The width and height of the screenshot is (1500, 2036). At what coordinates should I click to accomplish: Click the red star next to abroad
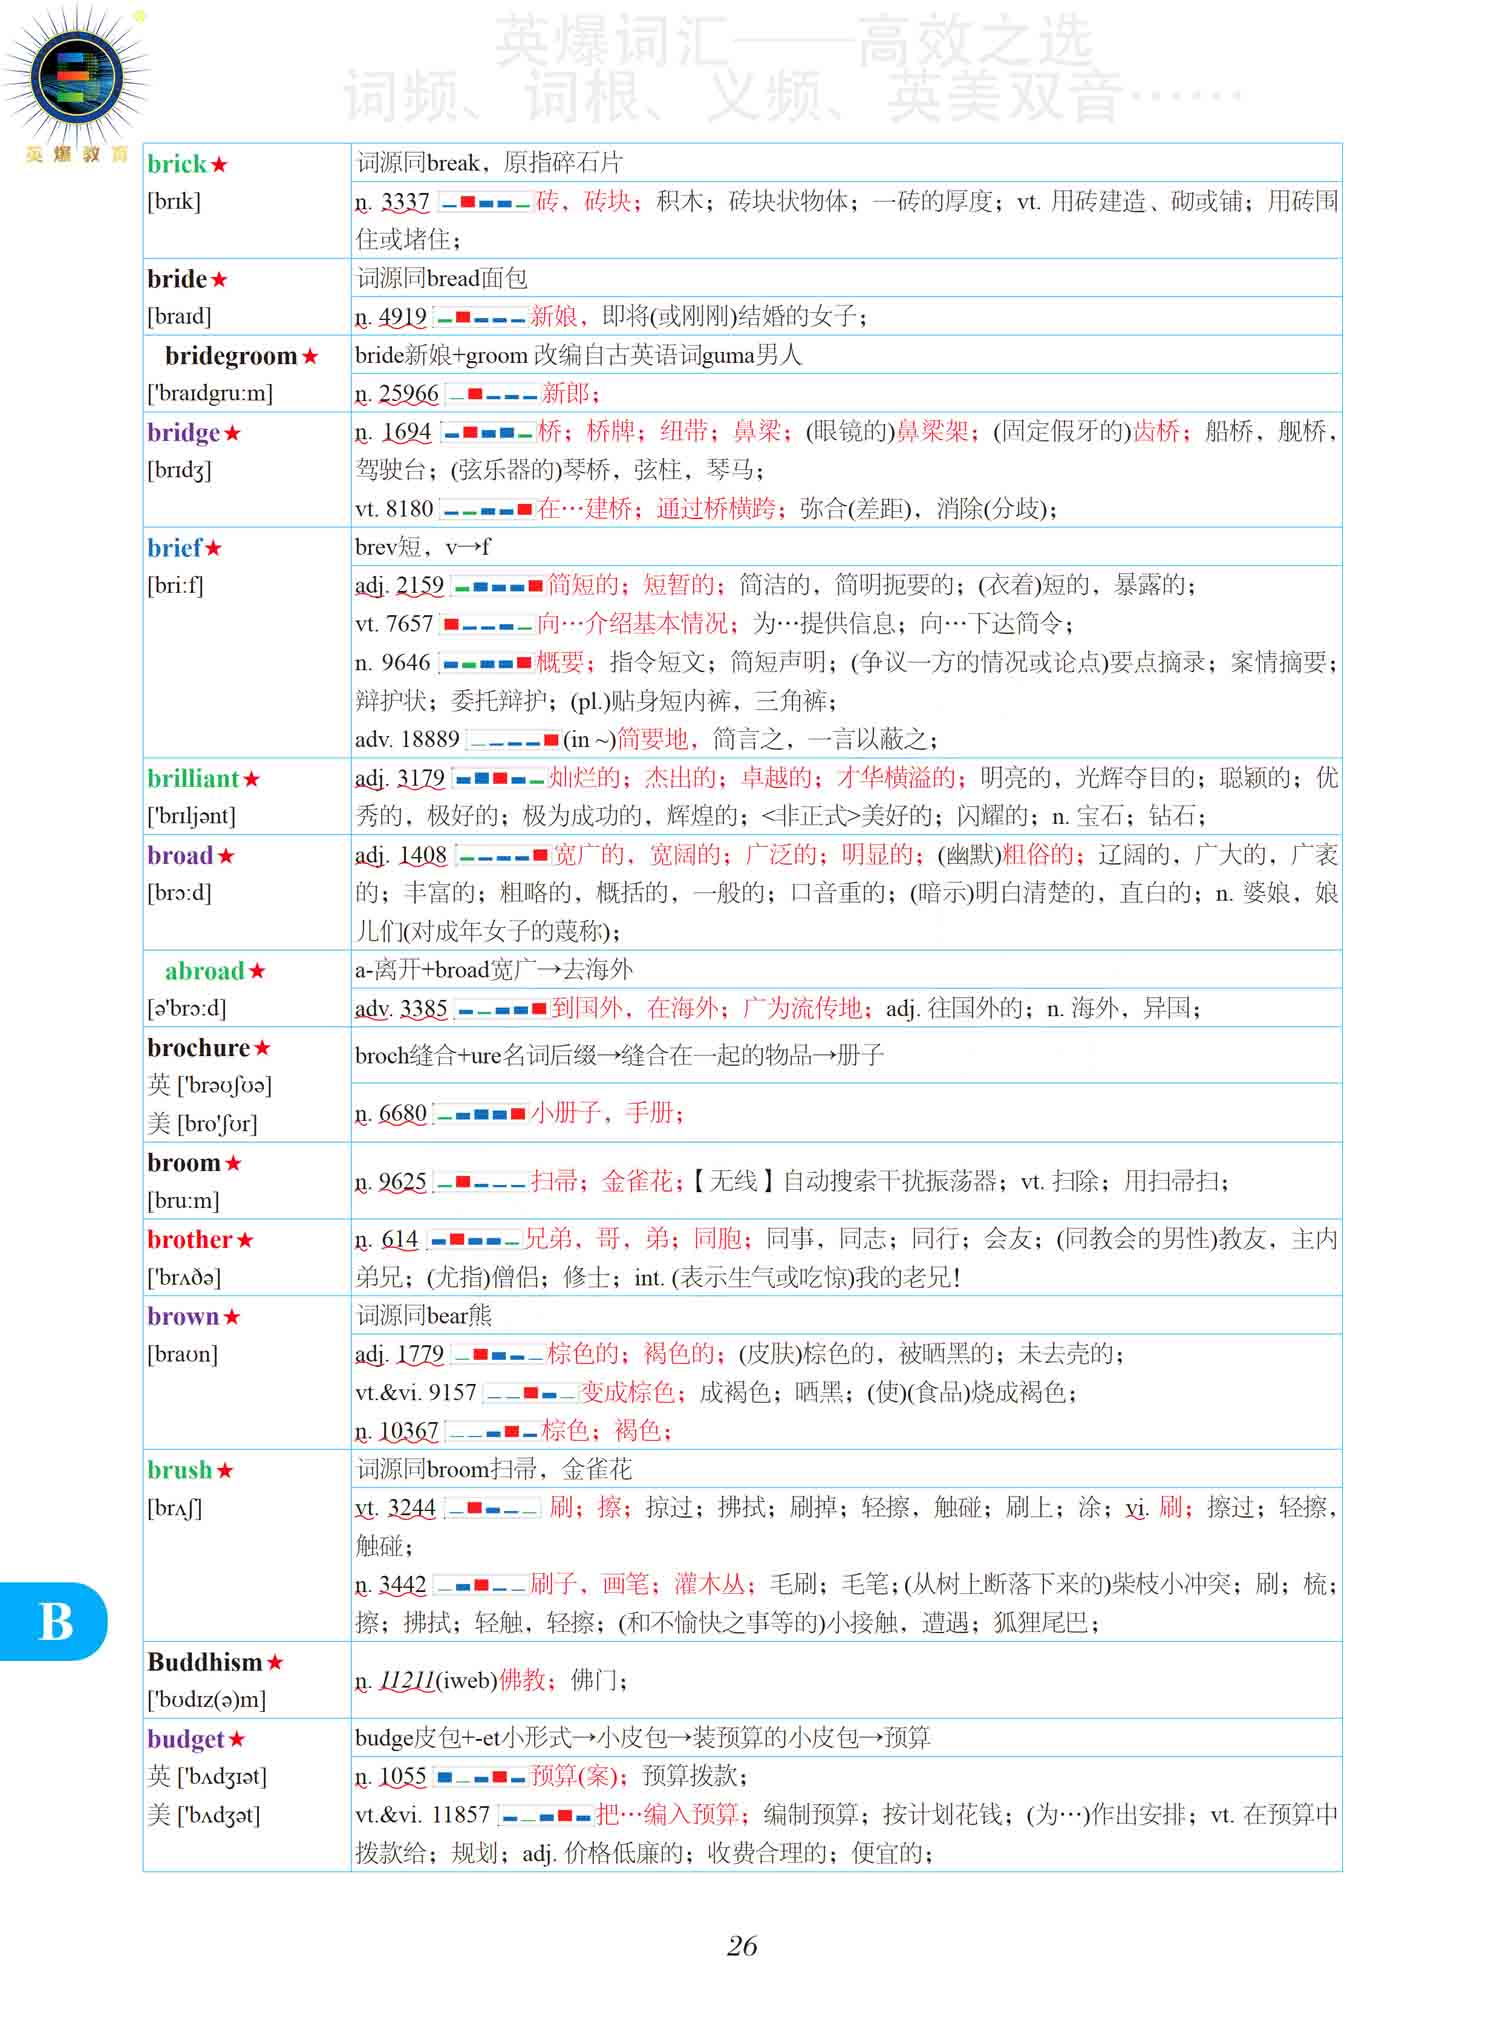pos(257,972)
